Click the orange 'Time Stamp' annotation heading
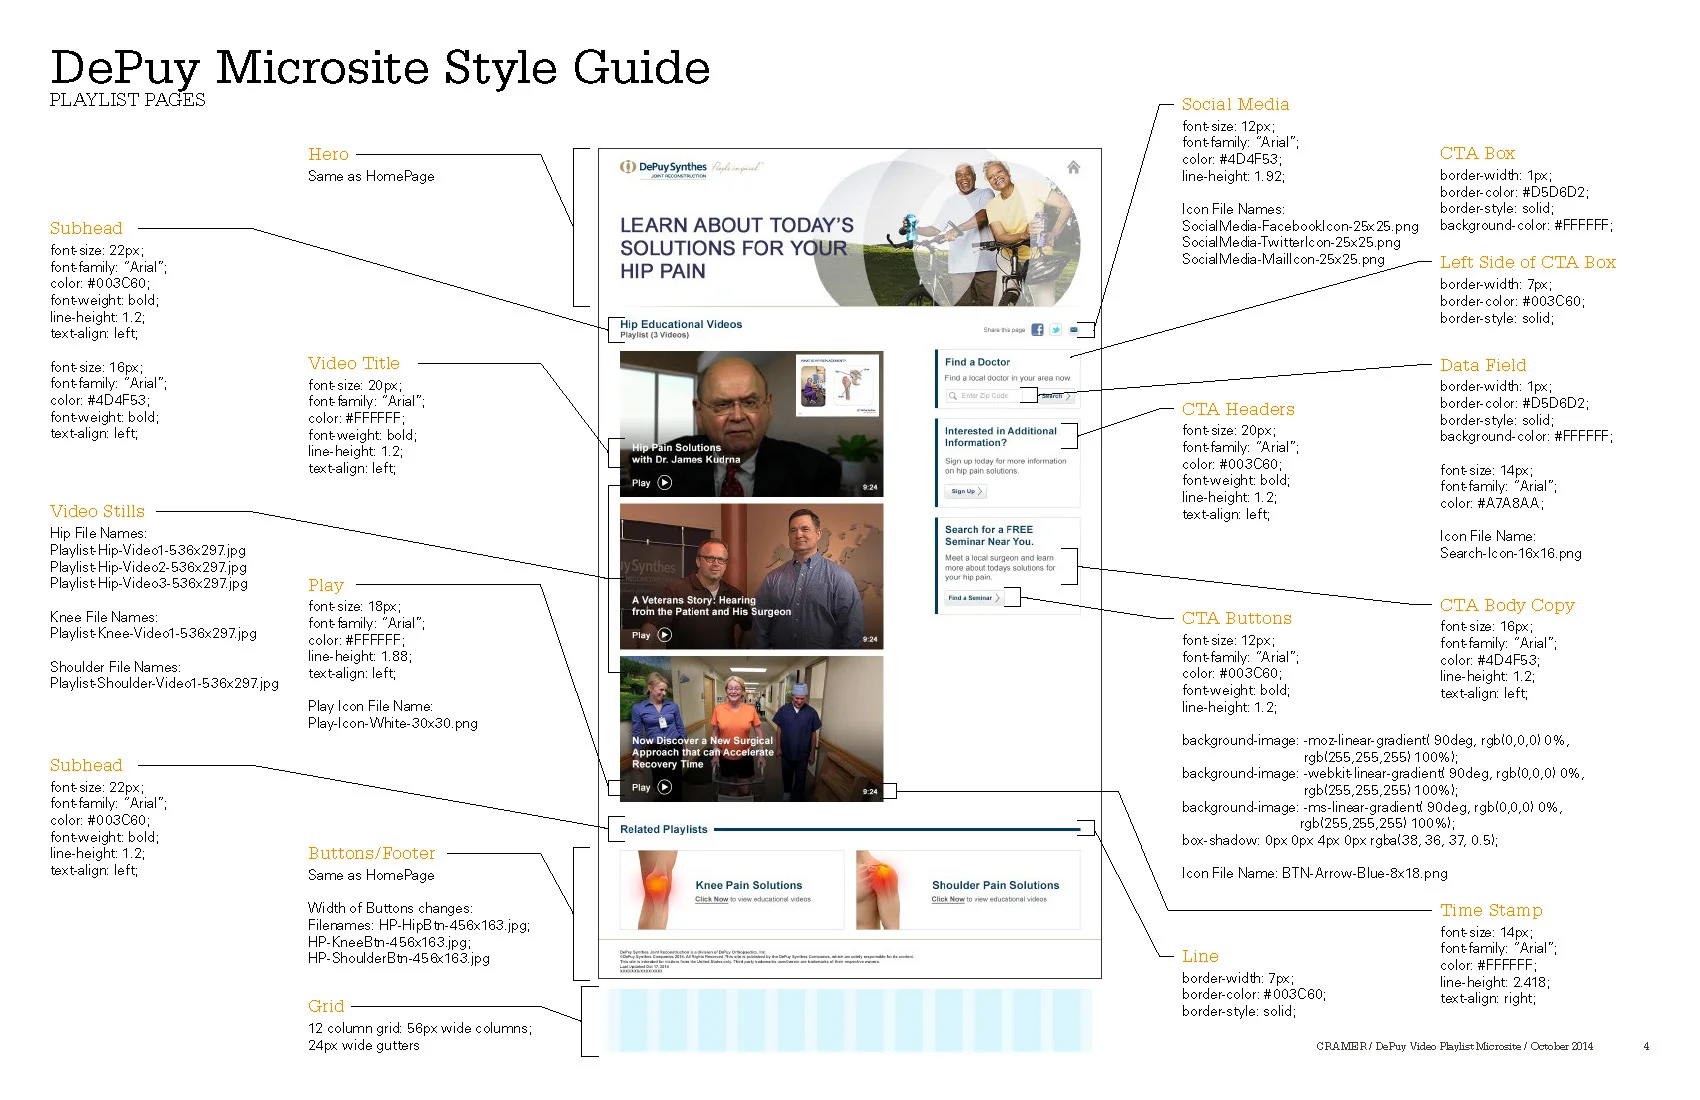Screen dimensions: 1700x1100 (1491, 910)
